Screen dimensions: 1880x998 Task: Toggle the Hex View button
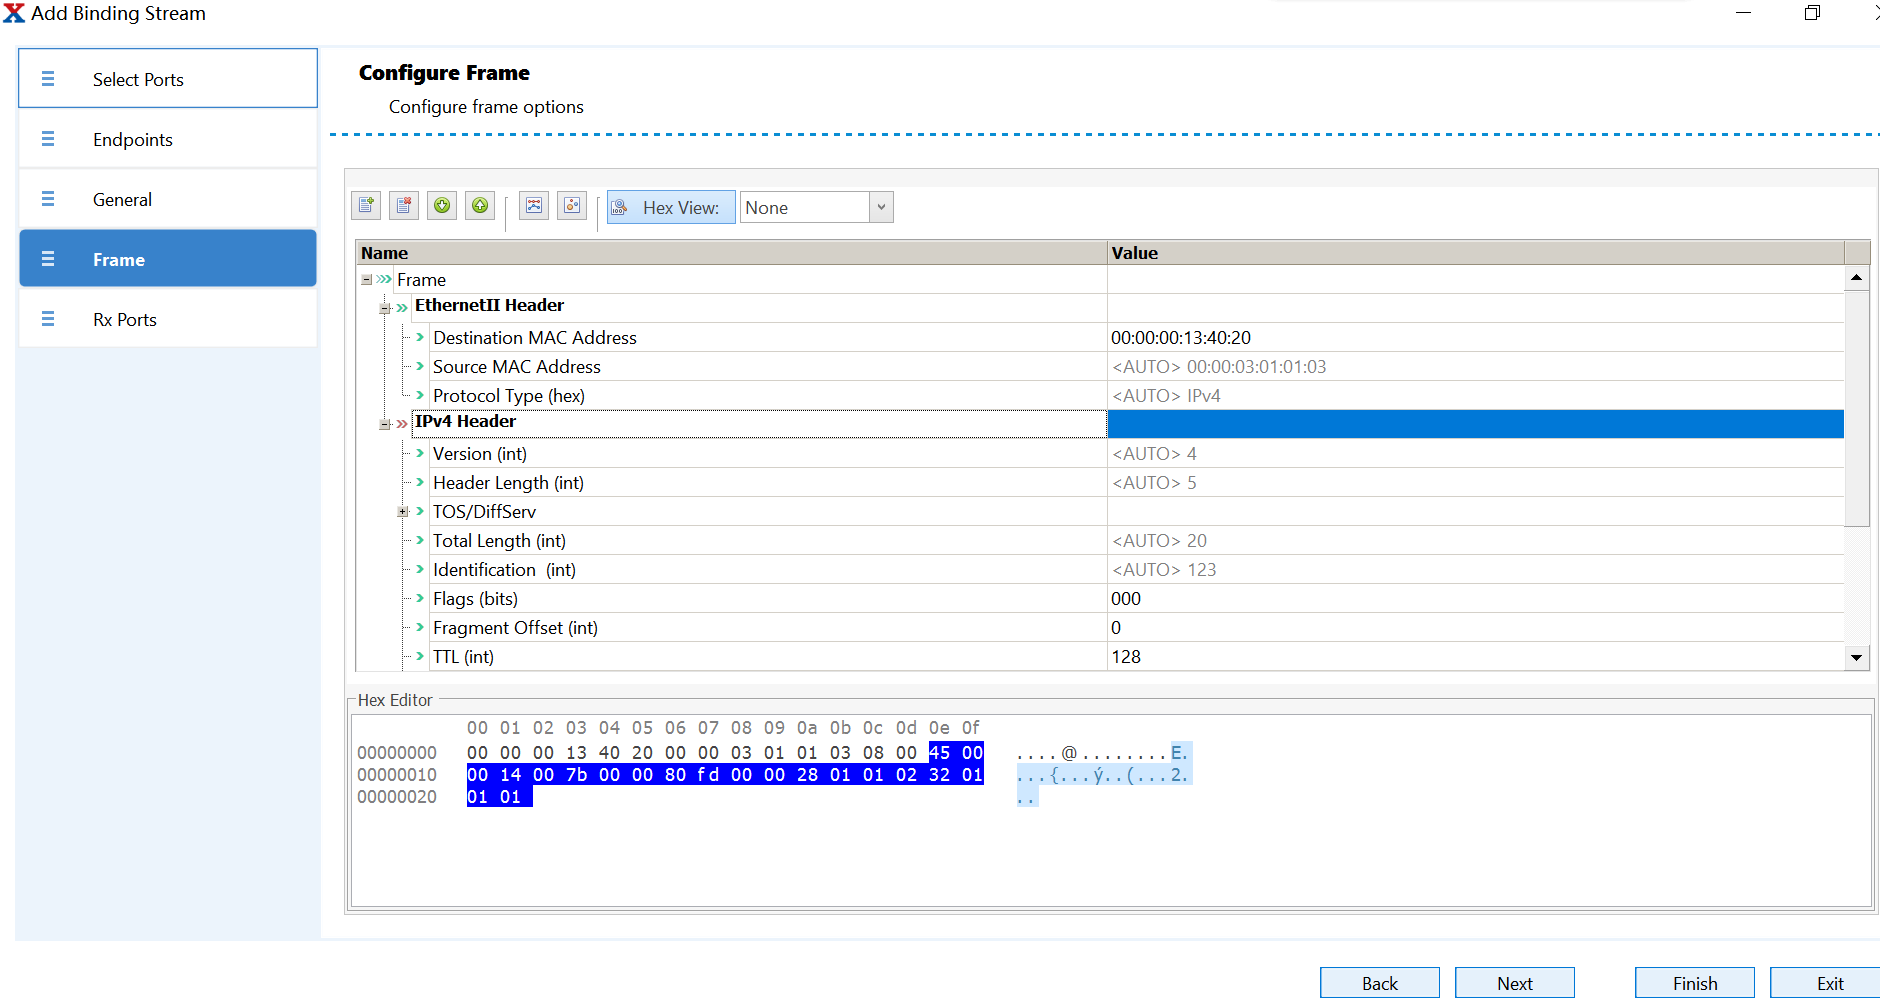pyautogui.click(x=671, y=207)
